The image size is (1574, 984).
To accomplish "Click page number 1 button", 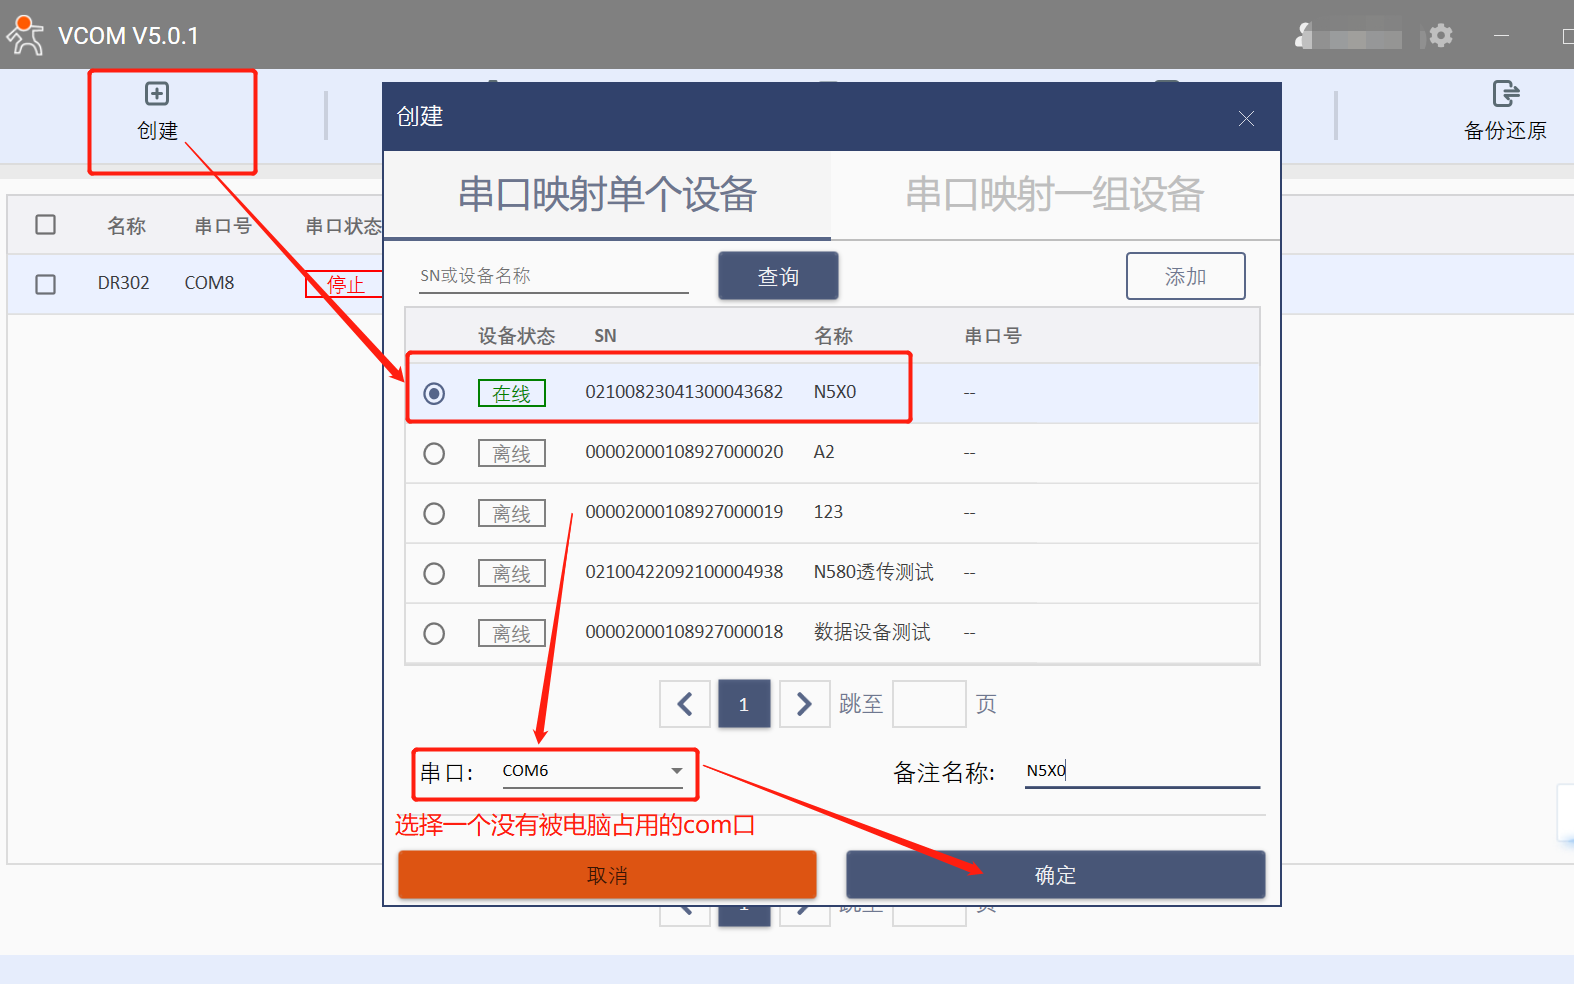I will pos(744,704).
